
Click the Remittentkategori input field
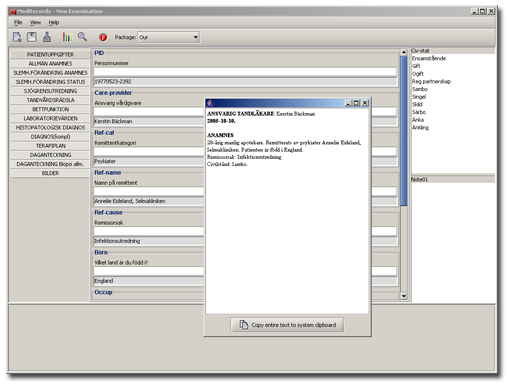pos(149,152)
